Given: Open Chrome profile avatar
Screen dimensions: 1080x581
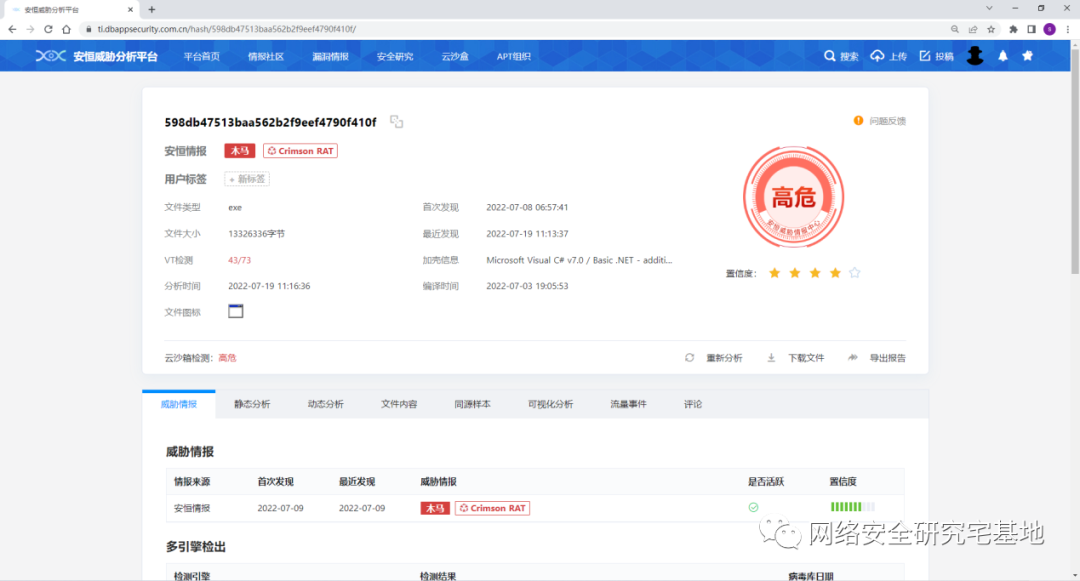Looking at the screenshot, I should tap(1050, 29).
